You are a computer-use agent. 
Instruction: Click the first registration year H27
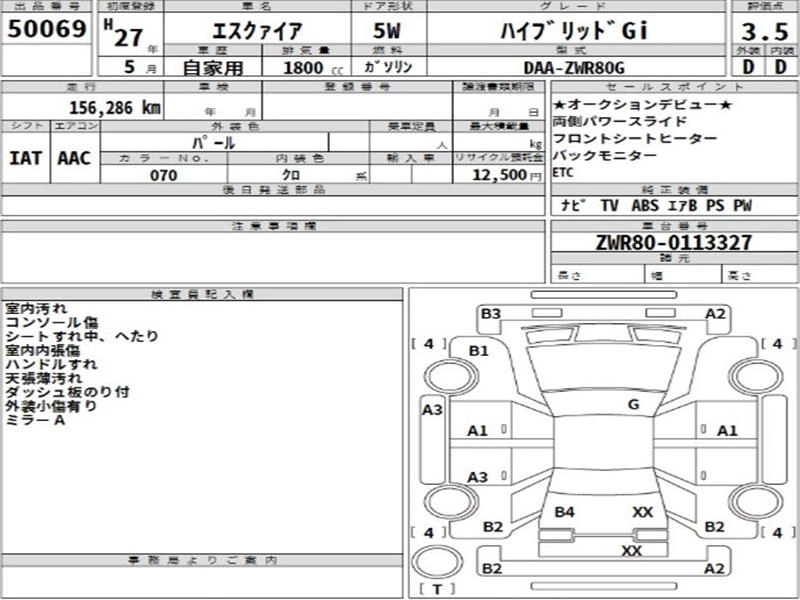[x=124, y=33]
